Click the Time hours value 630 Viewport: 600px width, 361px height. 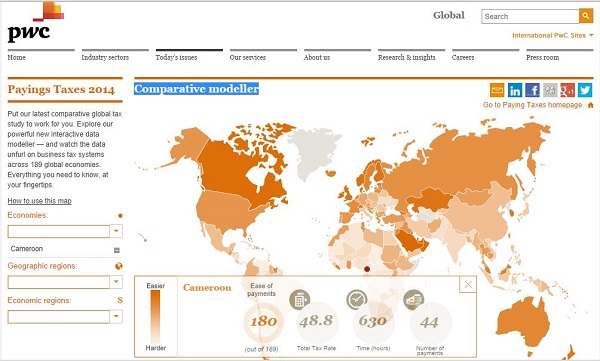372,321
